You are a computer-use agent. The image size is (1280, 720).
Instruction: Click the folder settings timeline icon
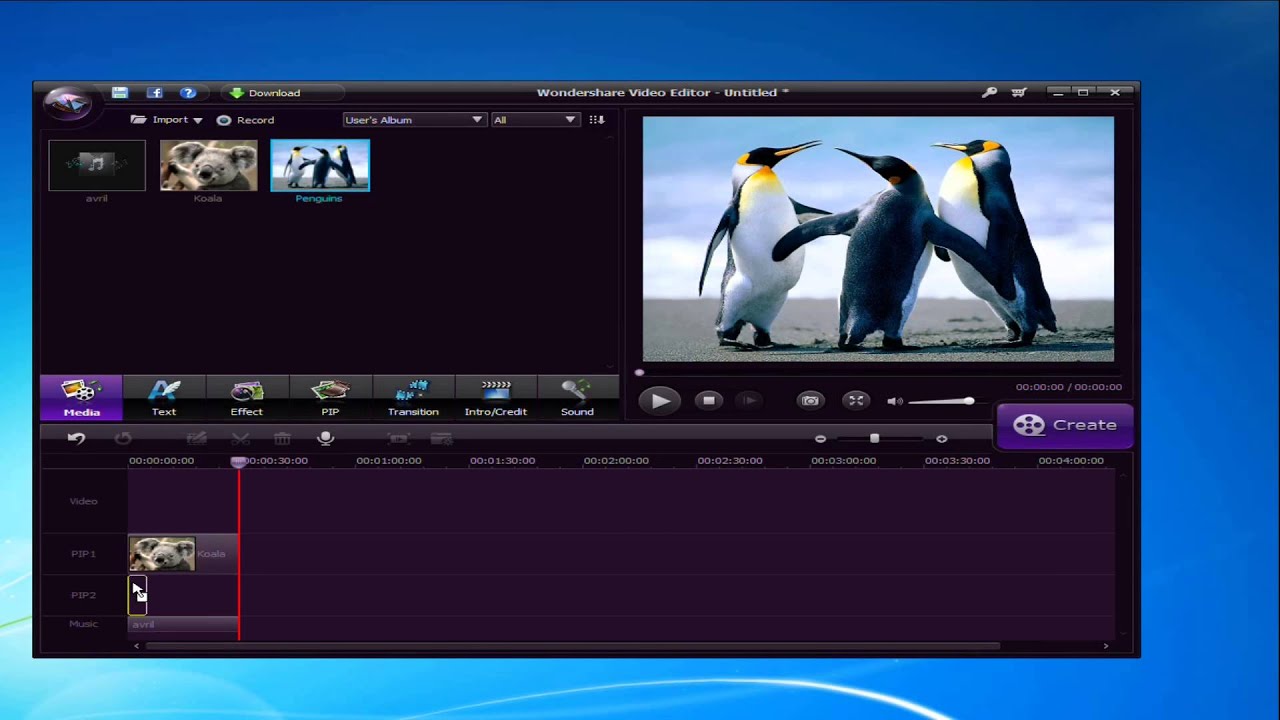coord(441,438)
